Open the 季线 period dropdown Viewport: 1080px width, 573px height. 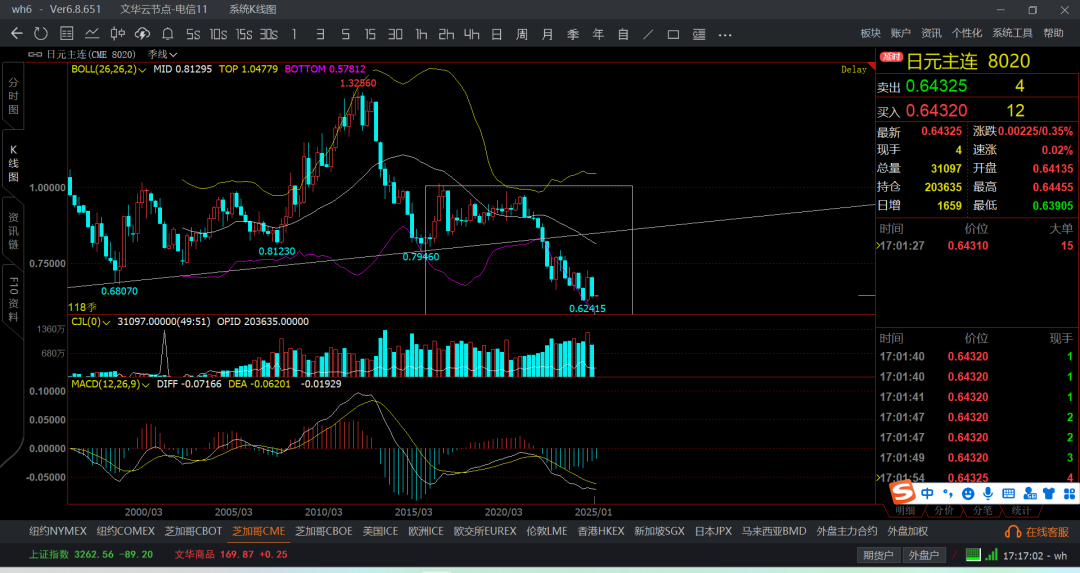(163, 54)
